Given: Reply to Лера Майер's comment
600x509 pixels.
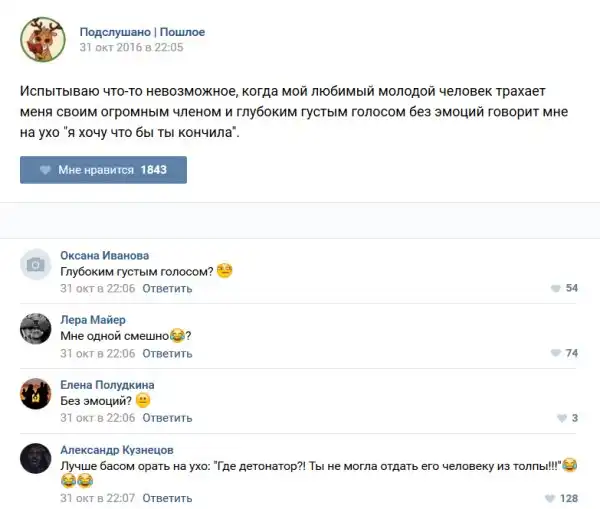Looking at the screenshot, I should click(167, 353).
